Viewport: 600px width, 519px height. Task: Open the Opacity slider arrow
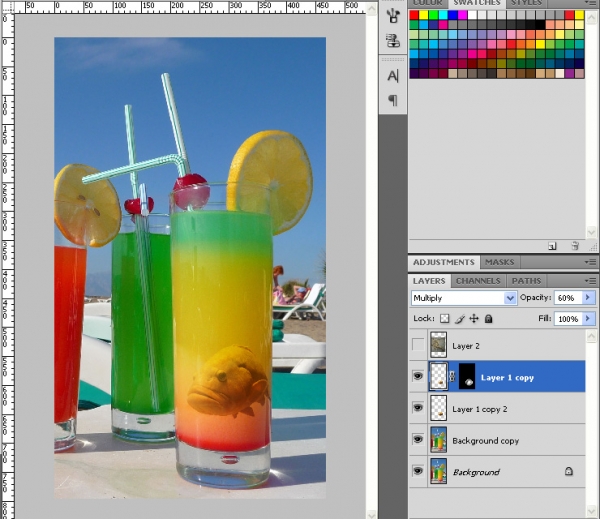pyautogui.click(x=589, y=297)
